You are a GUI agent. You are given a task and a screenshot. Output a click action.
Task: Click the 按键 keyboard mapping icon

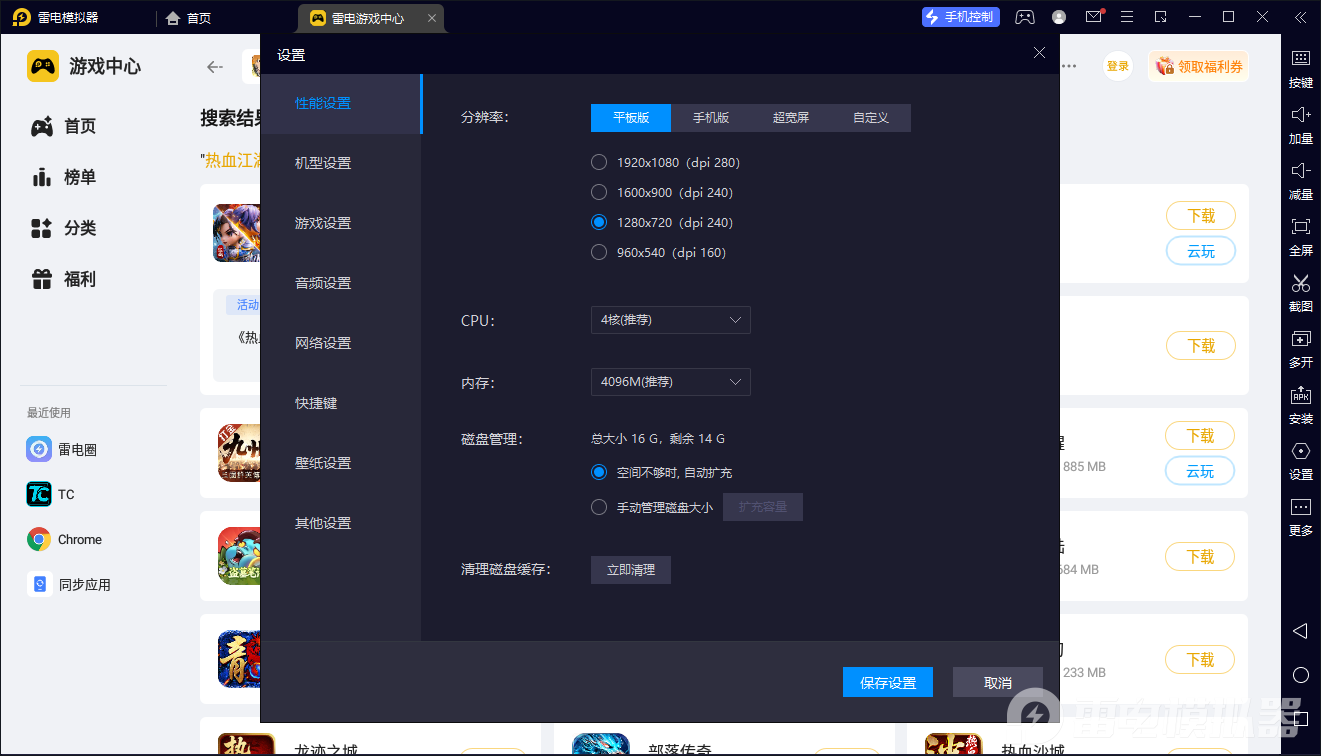tap(1300, 59)
